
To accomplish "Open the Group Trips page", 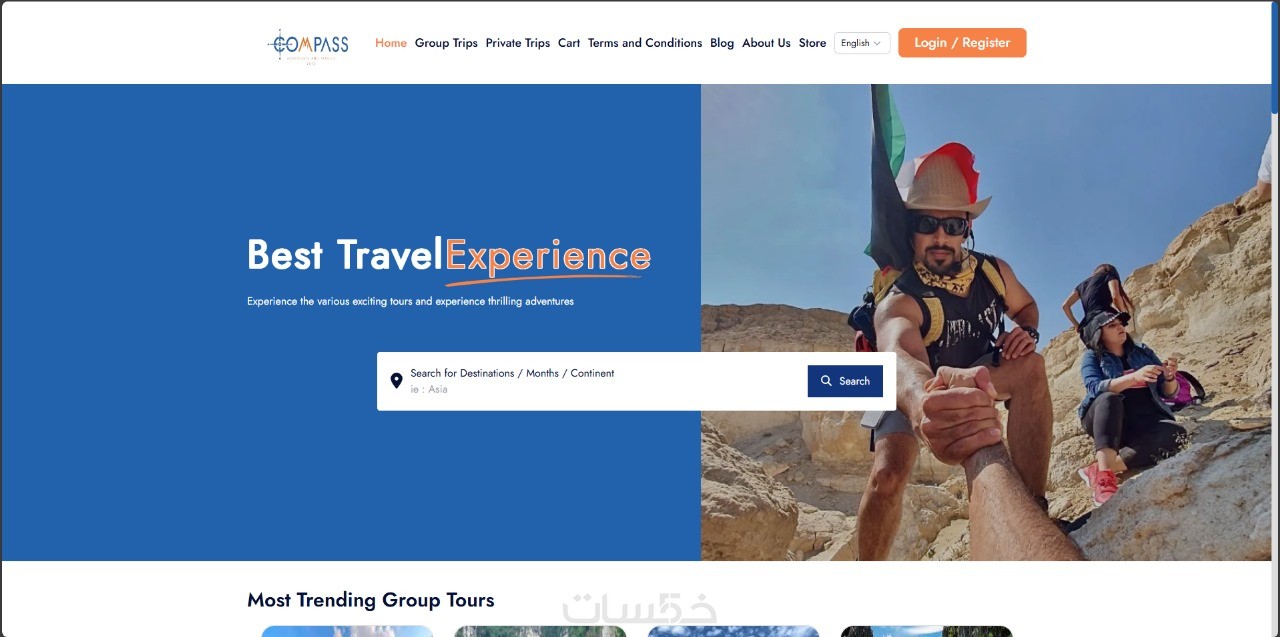I will (446, 43).
